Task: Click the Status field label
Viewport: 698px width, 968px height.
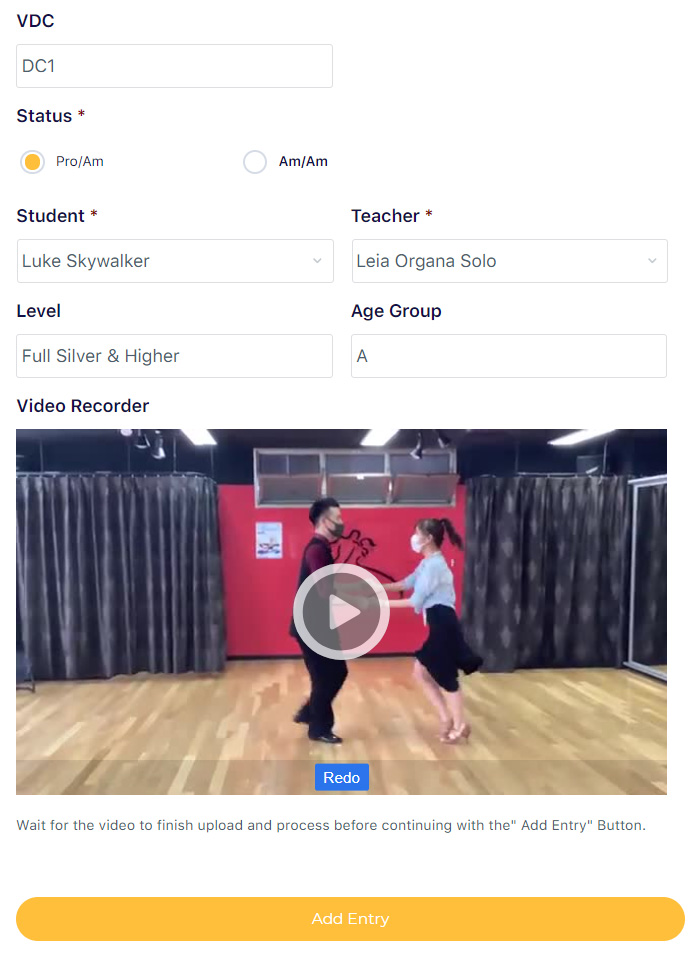Action: tap(44, 116)
